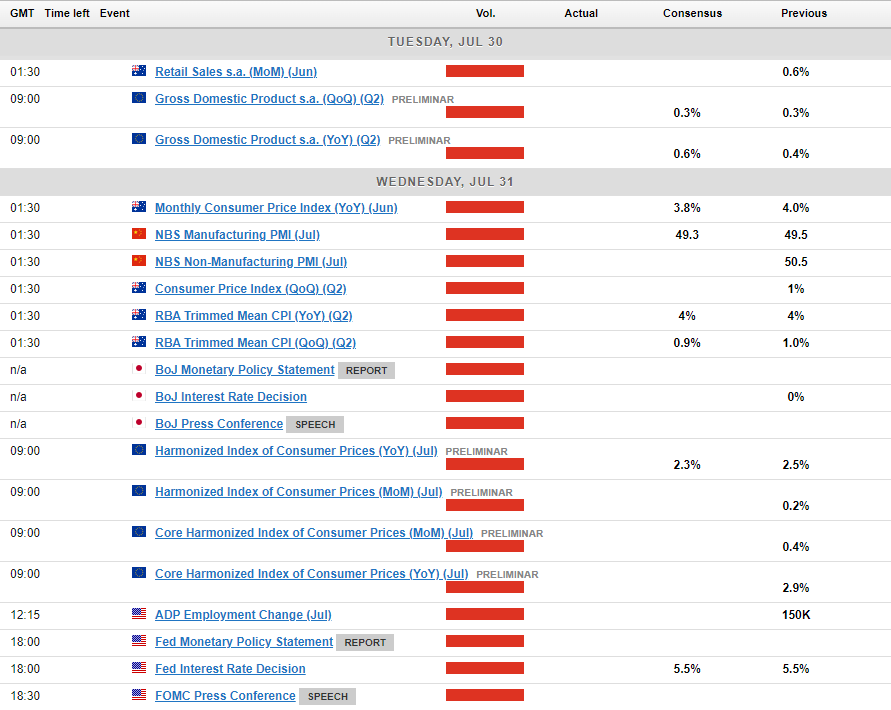Open the FOMC Press Conference link

[x=225, y=696]
